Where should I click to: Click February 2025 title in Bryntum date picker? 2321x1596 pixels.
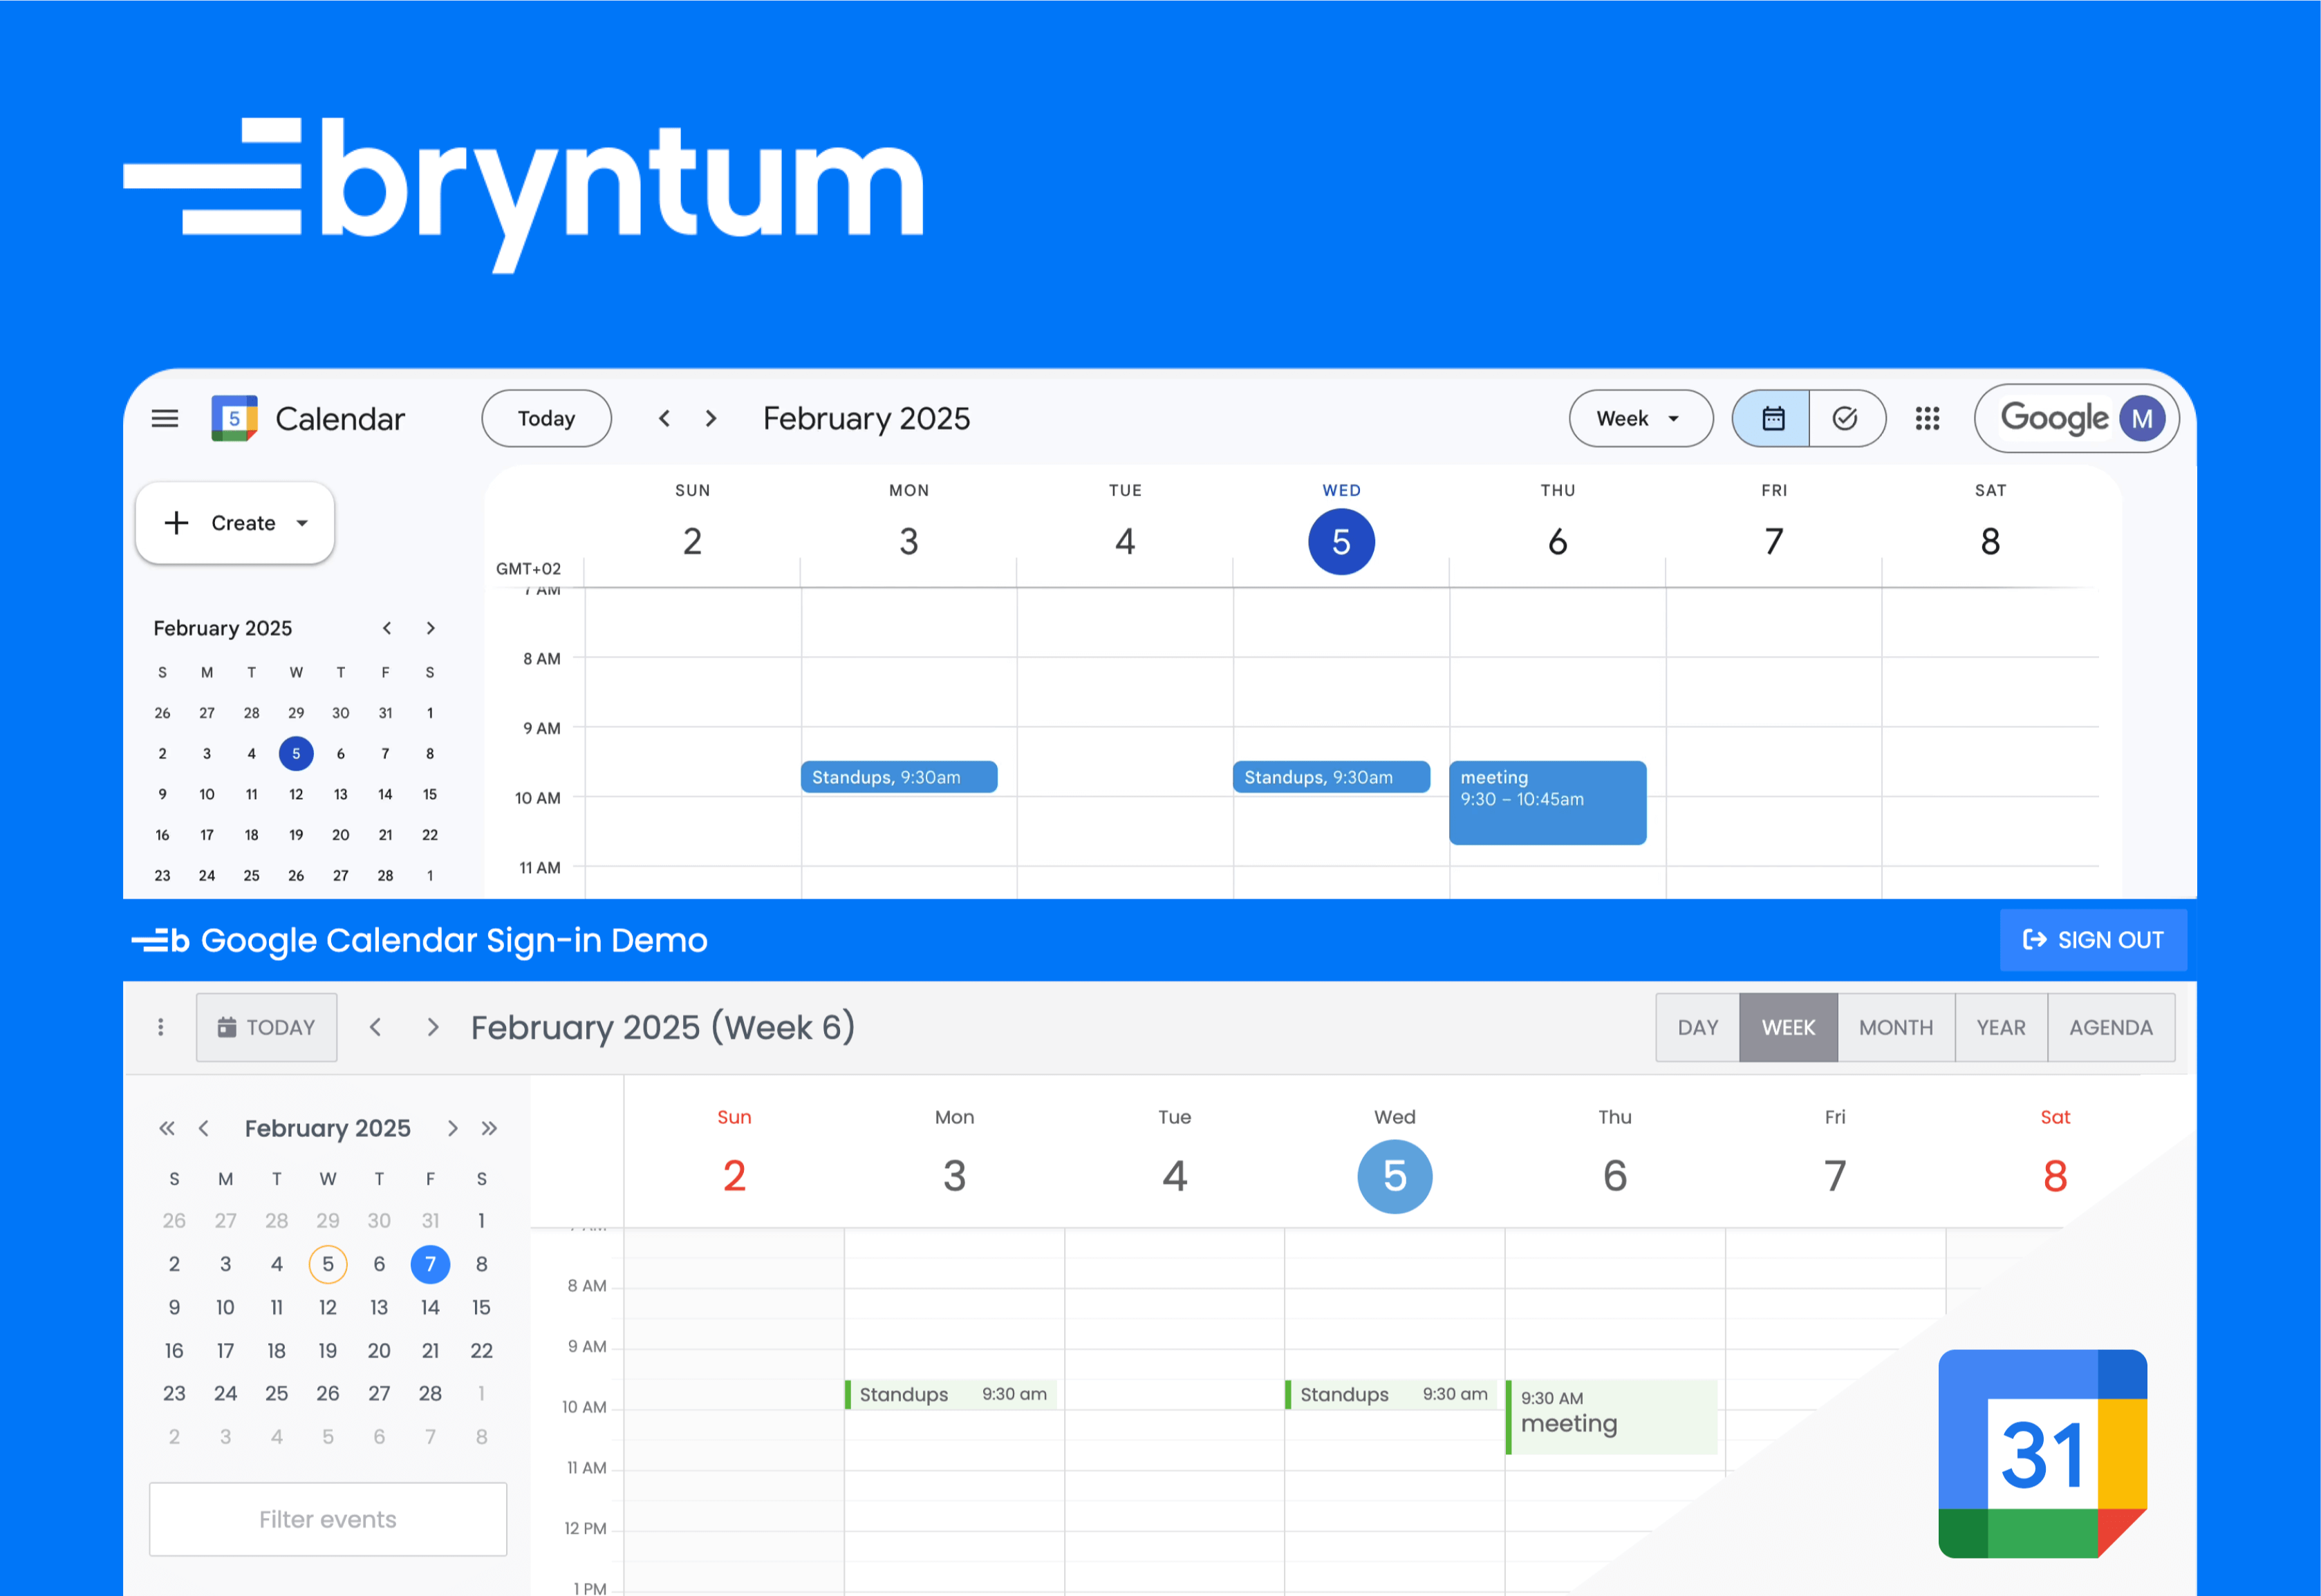pos(328,1128)
